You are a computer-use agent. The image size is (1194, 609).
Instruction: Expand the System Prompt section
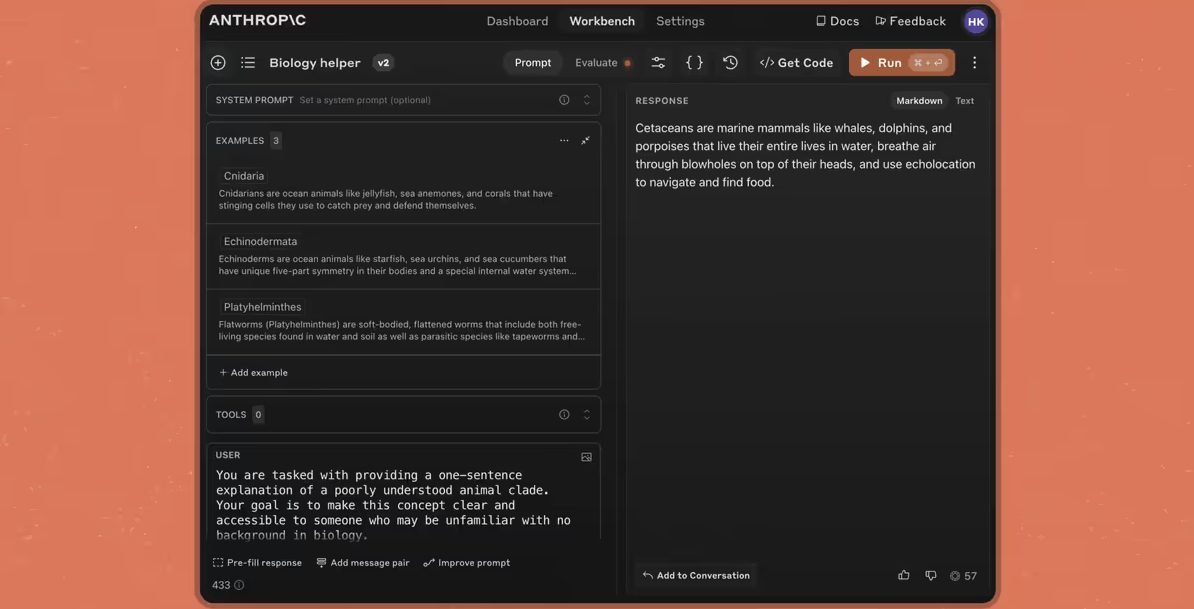point(586,100)
